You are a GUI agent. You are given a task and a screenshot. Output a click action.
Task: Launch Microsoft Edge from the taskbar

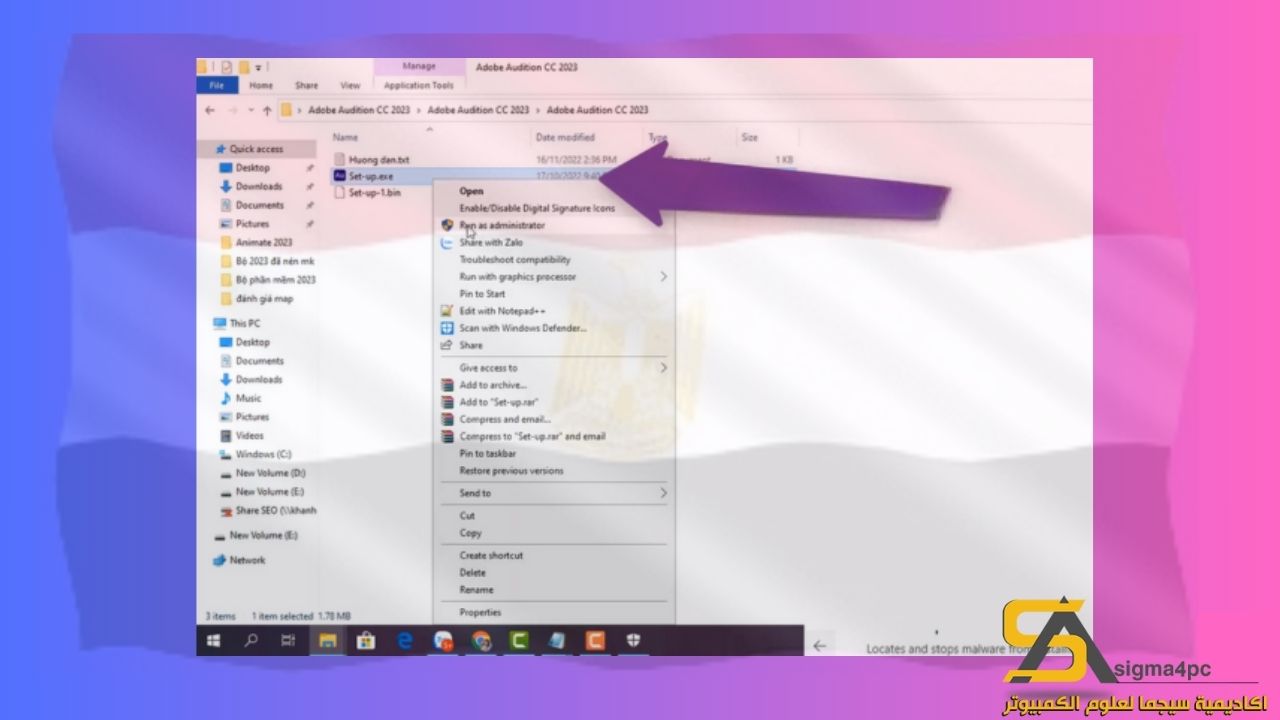(404, 641)
